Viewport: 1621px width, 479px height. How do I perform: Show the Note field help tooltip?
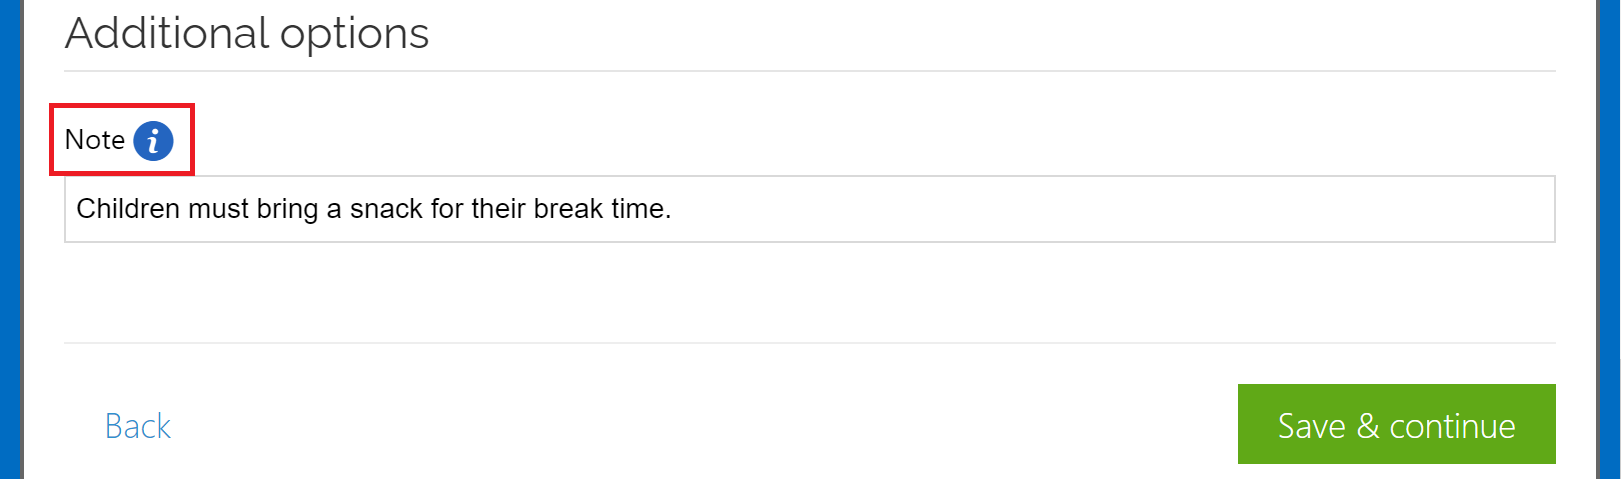(153, 141)
